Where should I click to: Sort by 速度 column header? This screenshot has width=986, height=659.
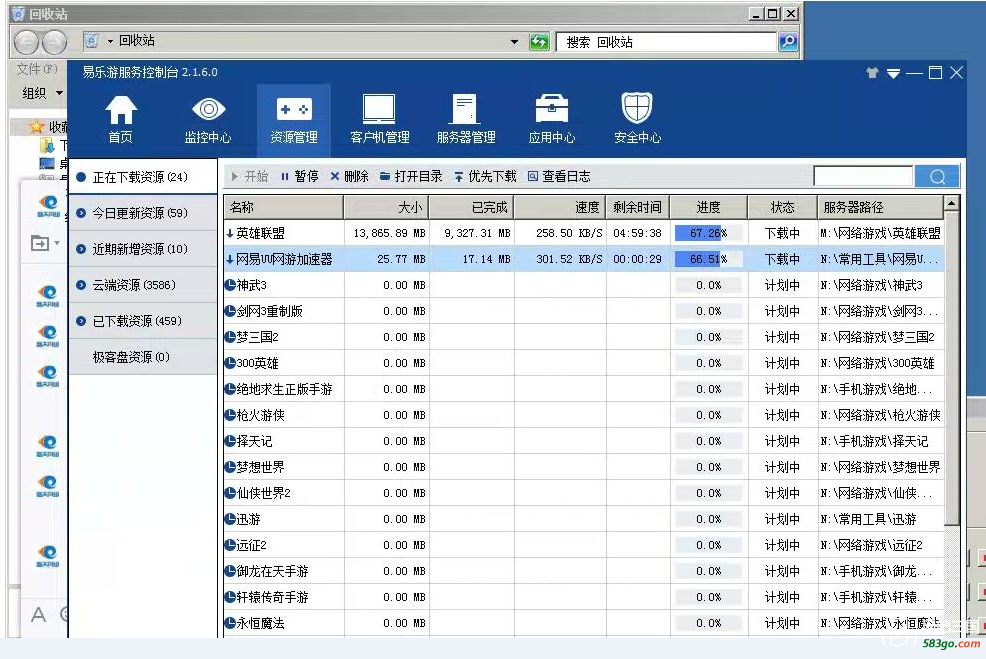coord(560,207)
